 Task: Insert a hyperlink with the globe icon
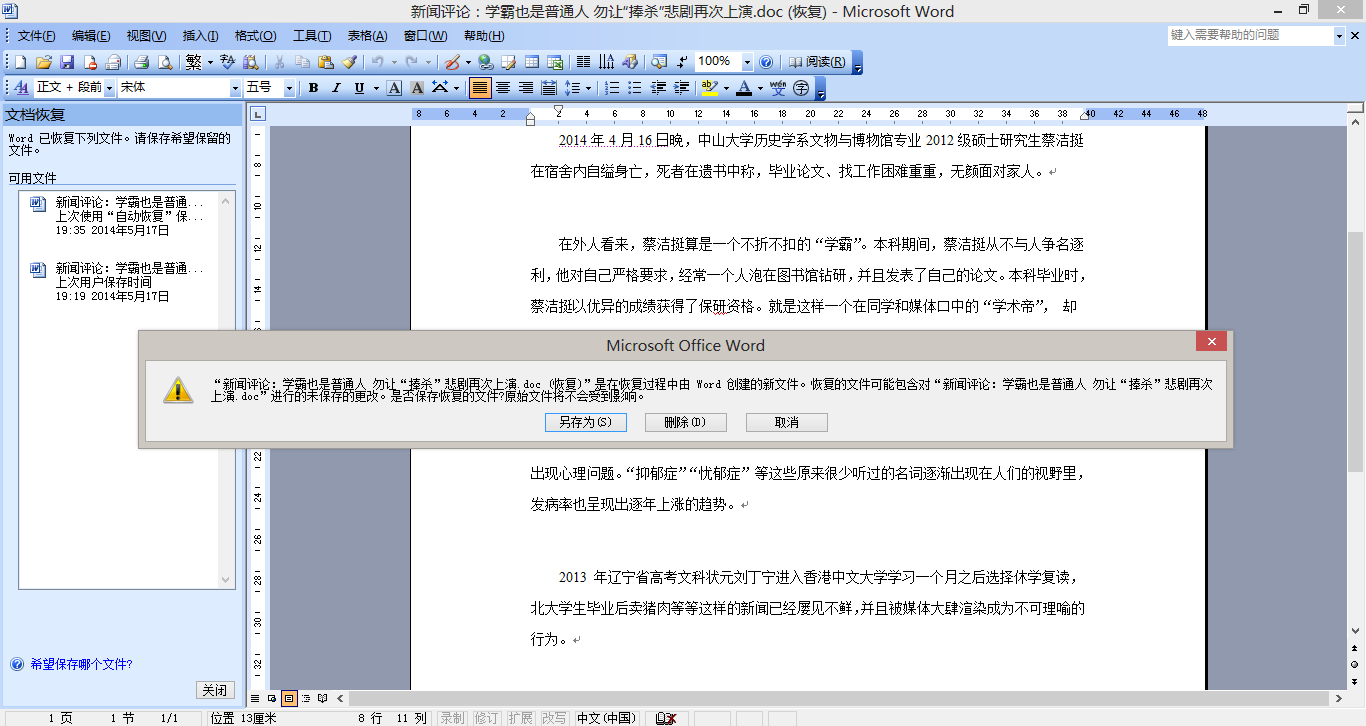tap(485, 62)
